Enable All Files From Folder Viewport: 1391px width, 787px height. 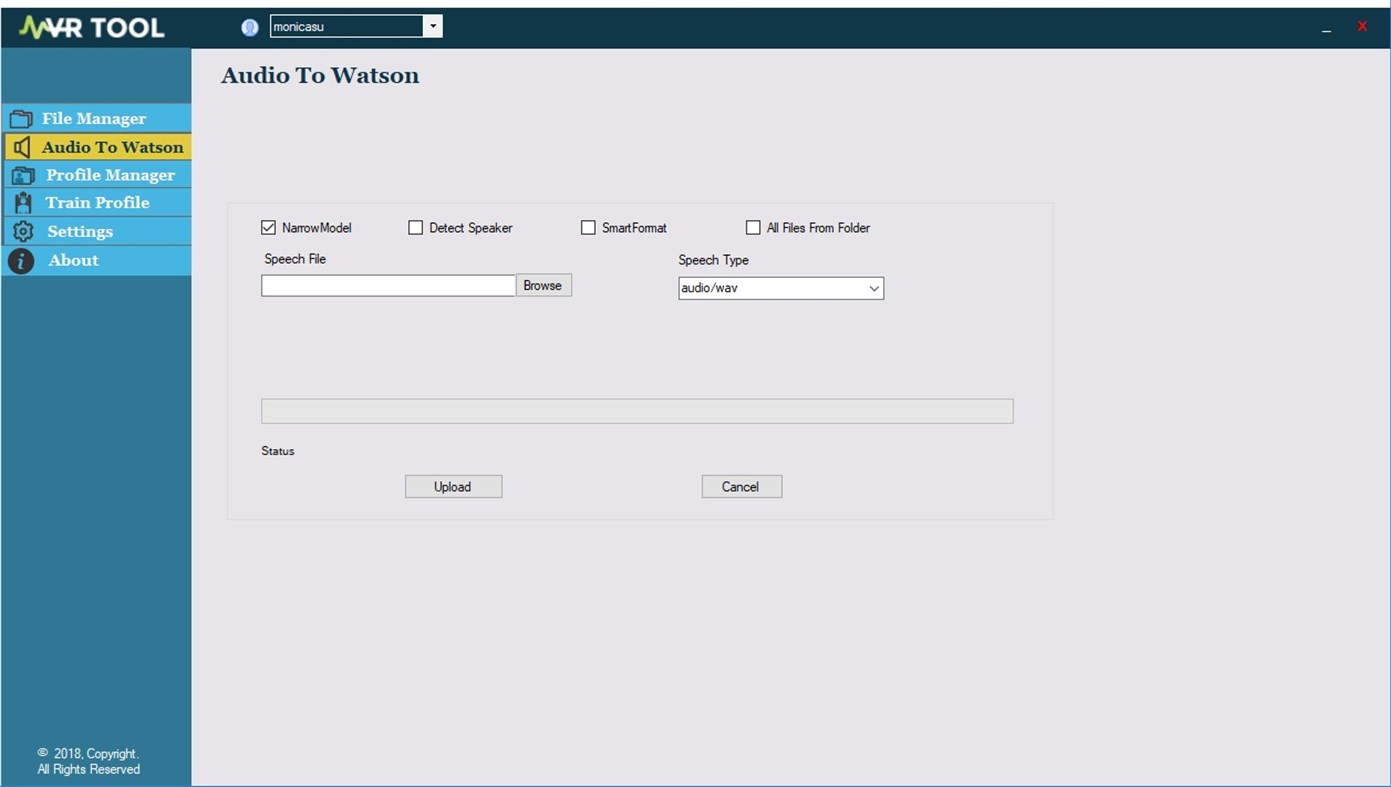coord(752,227)
